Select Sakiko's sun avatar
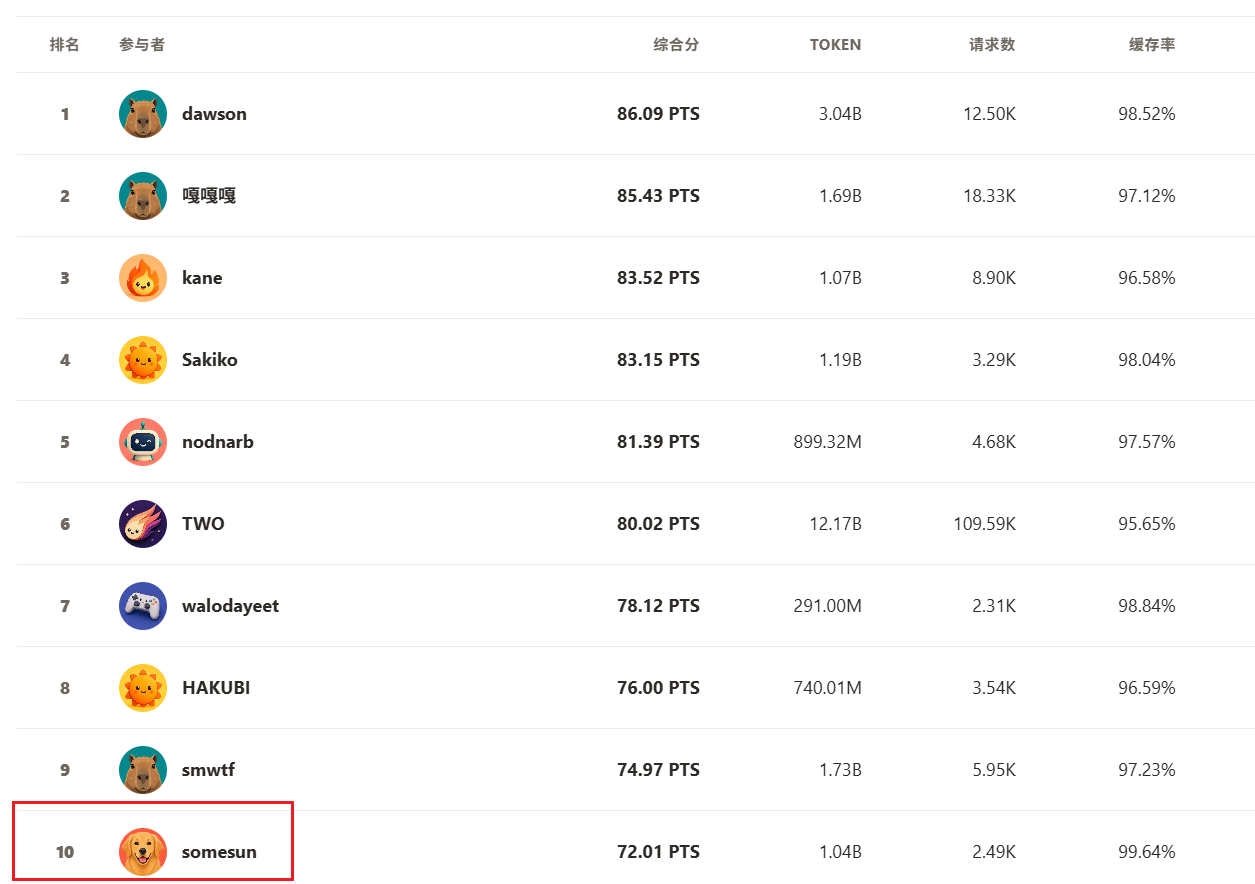 click(x=143, y=360)
